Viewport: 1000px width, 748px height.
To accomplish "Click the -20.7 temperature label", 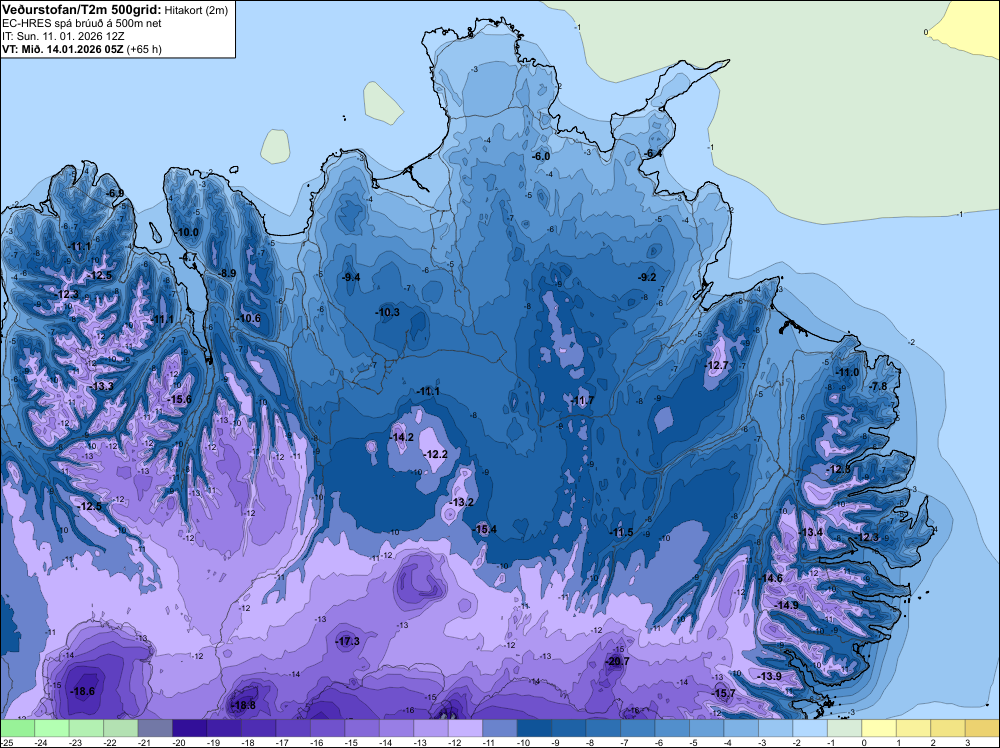I will (x=617, y=661).
